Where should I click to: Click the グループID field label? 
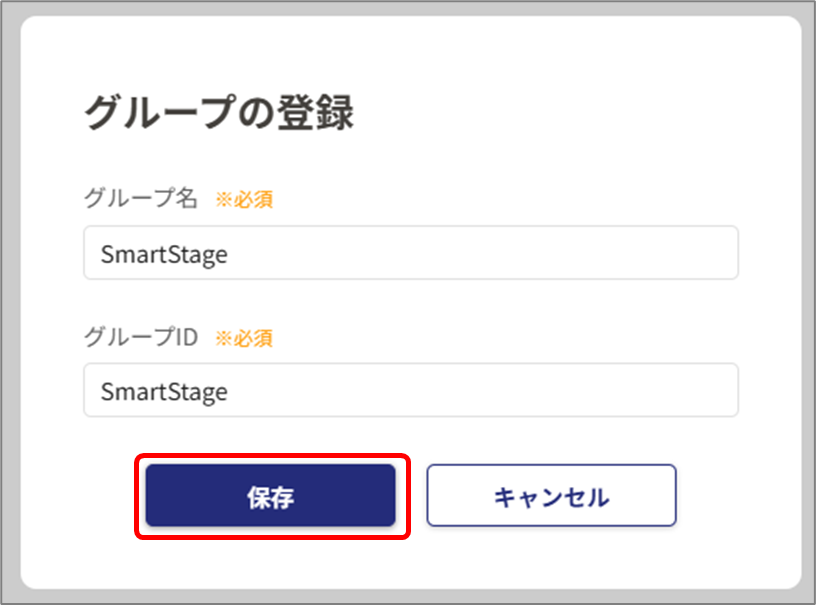[x=141, y=337]
